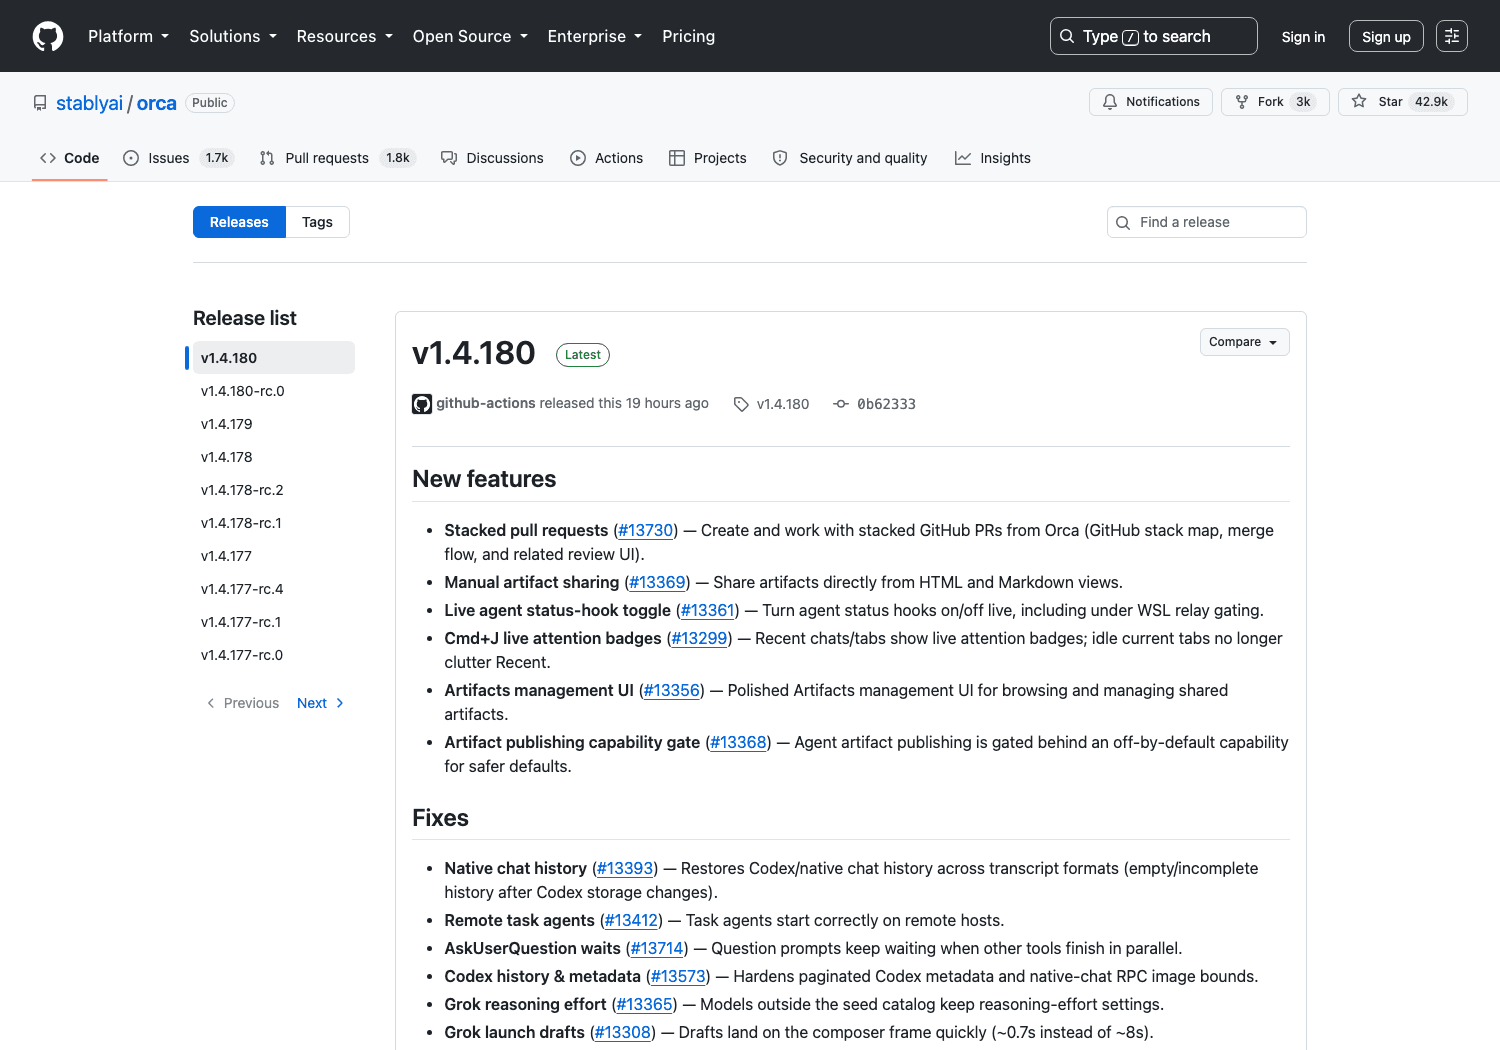Click the Security shield icon
The width and height of the screenshot is (1500, 1050).
(x=780, y=158)
